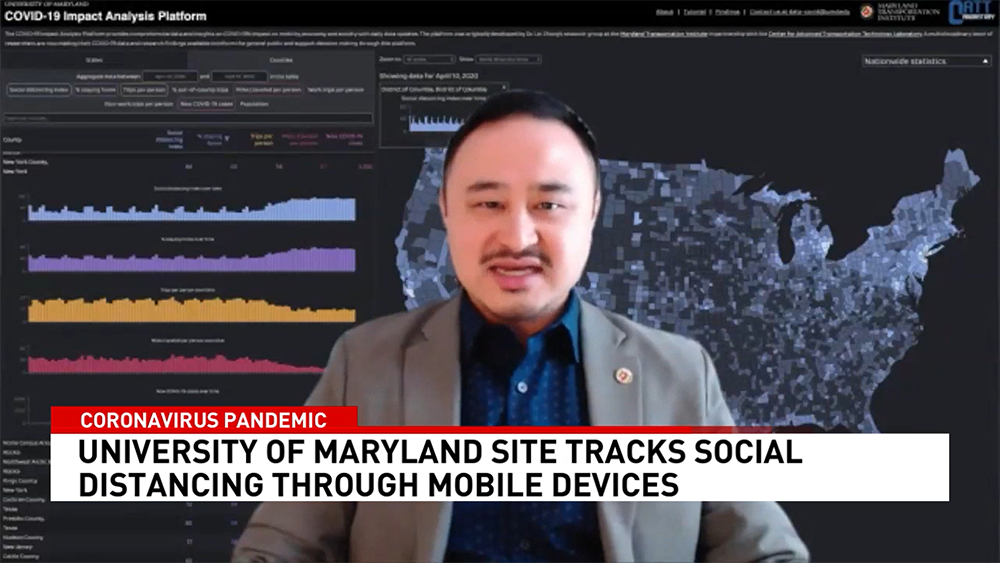Toggle the Population metric chip

[x=254, y=104]
